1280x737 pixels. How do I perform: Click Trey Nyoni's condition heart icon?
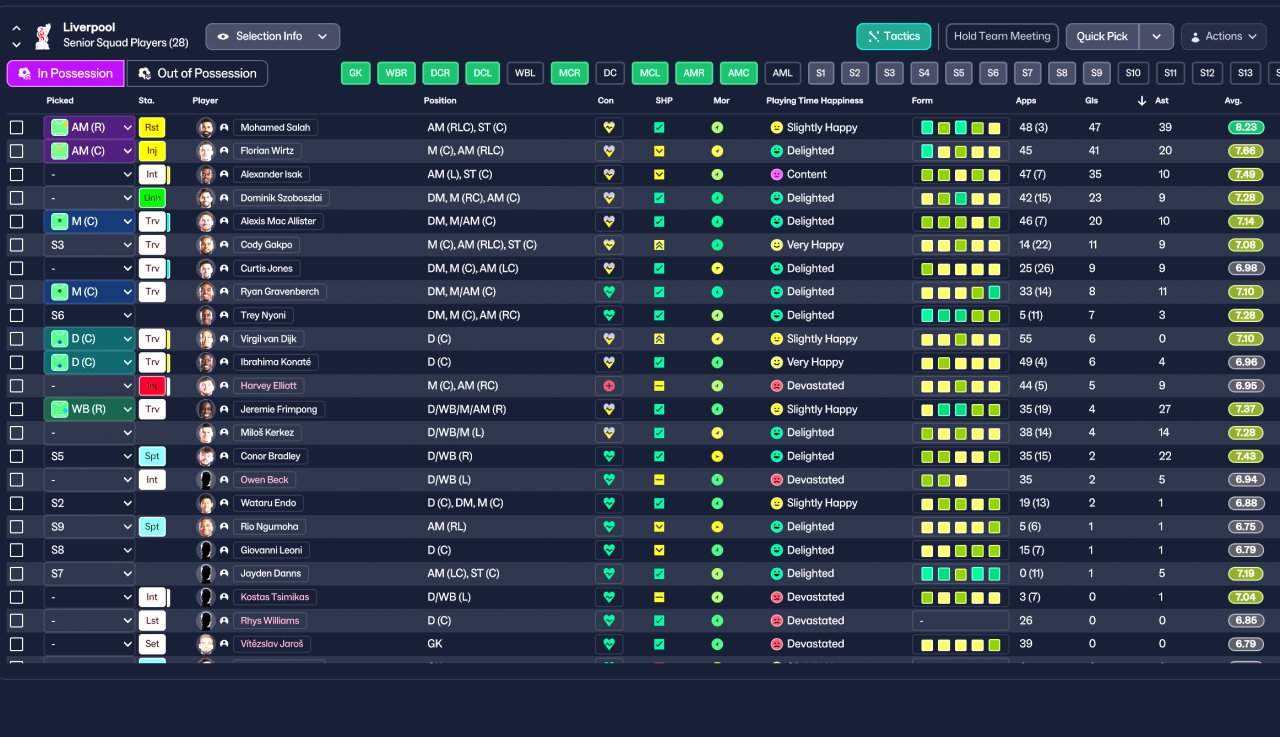click(608, 315)
